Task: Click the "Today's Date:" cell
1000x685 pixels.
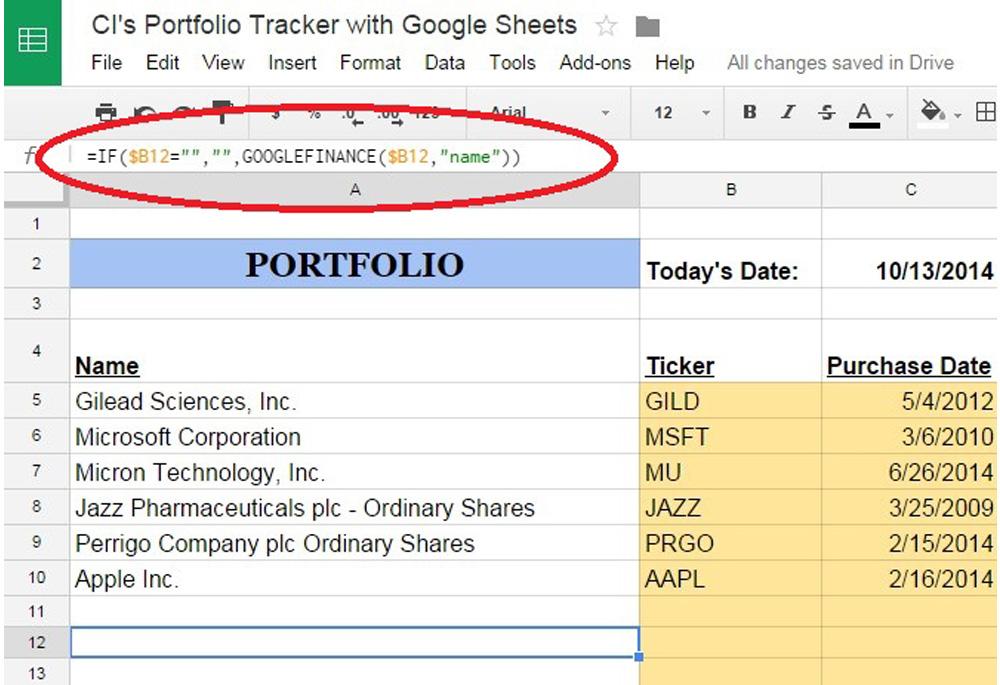Action: pos(731,264)
